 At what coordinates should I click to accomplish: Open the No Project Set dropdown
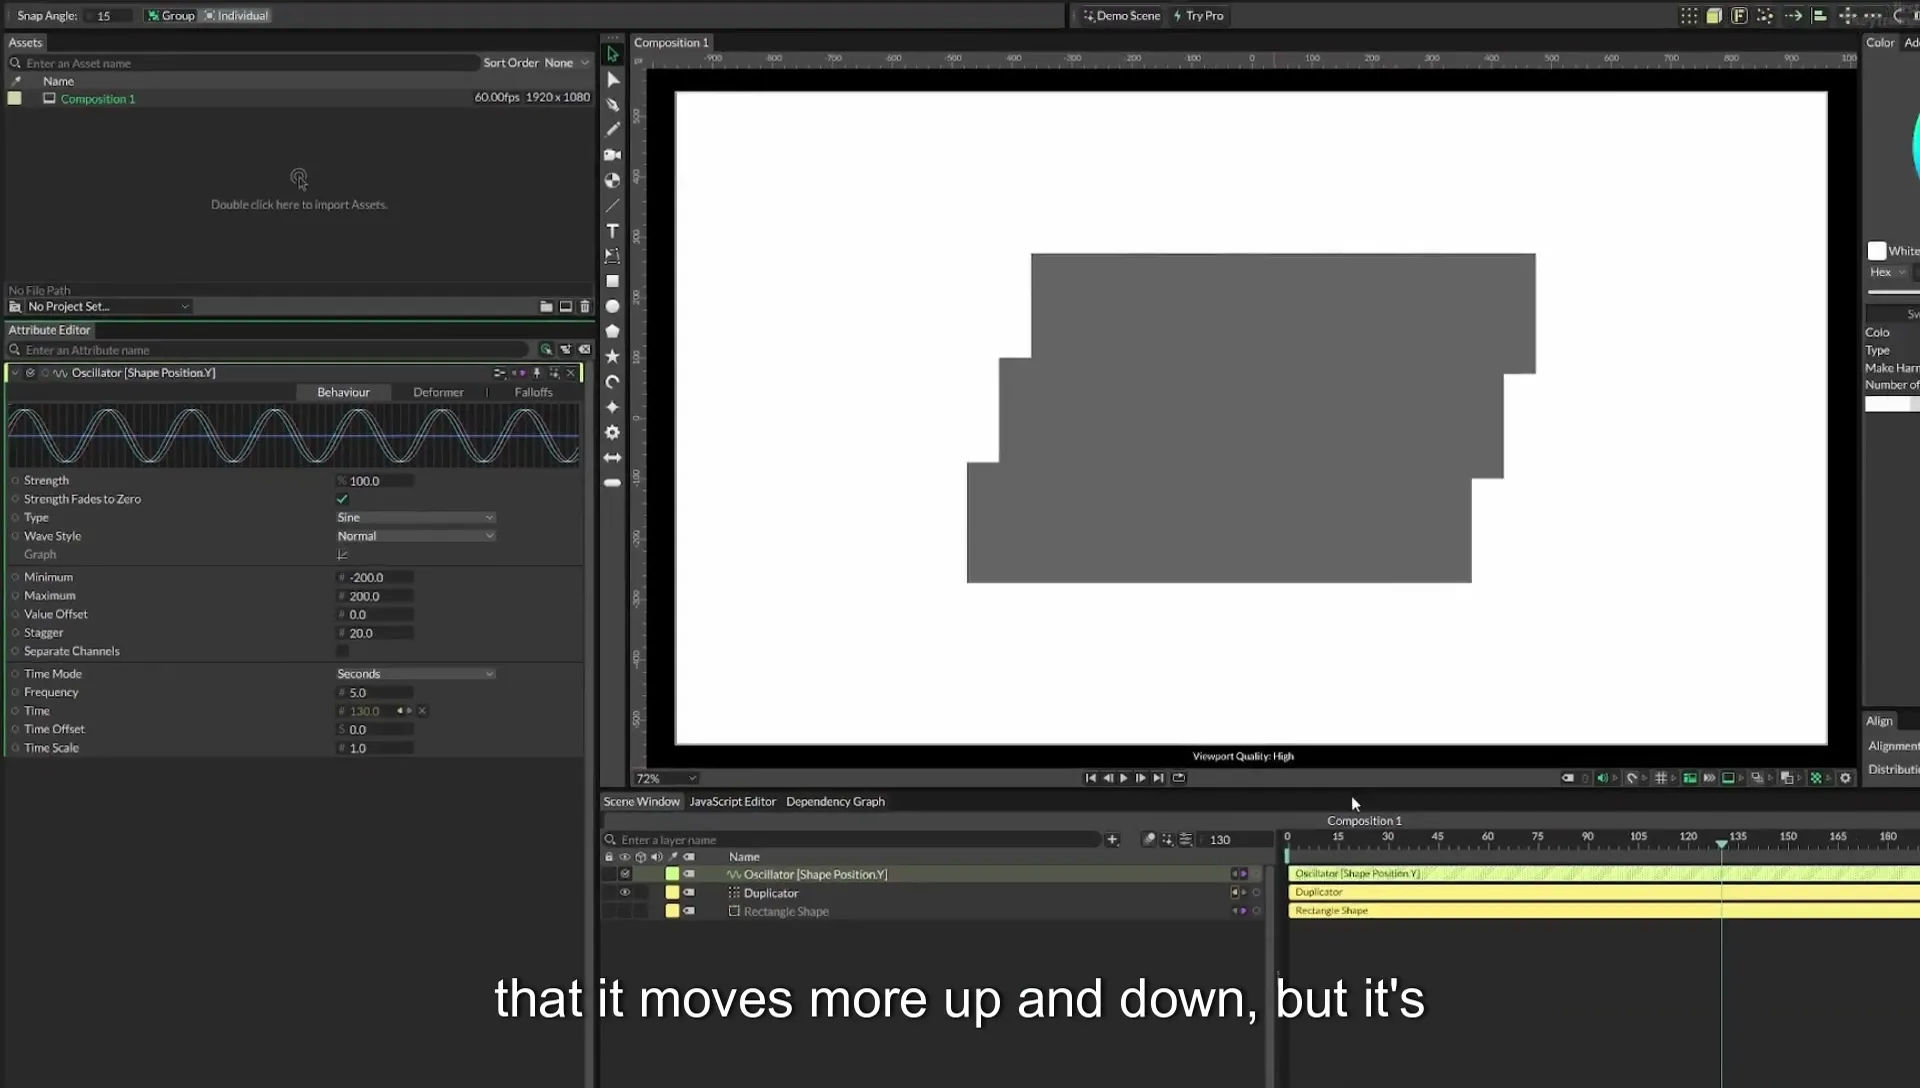coord(108,307)
